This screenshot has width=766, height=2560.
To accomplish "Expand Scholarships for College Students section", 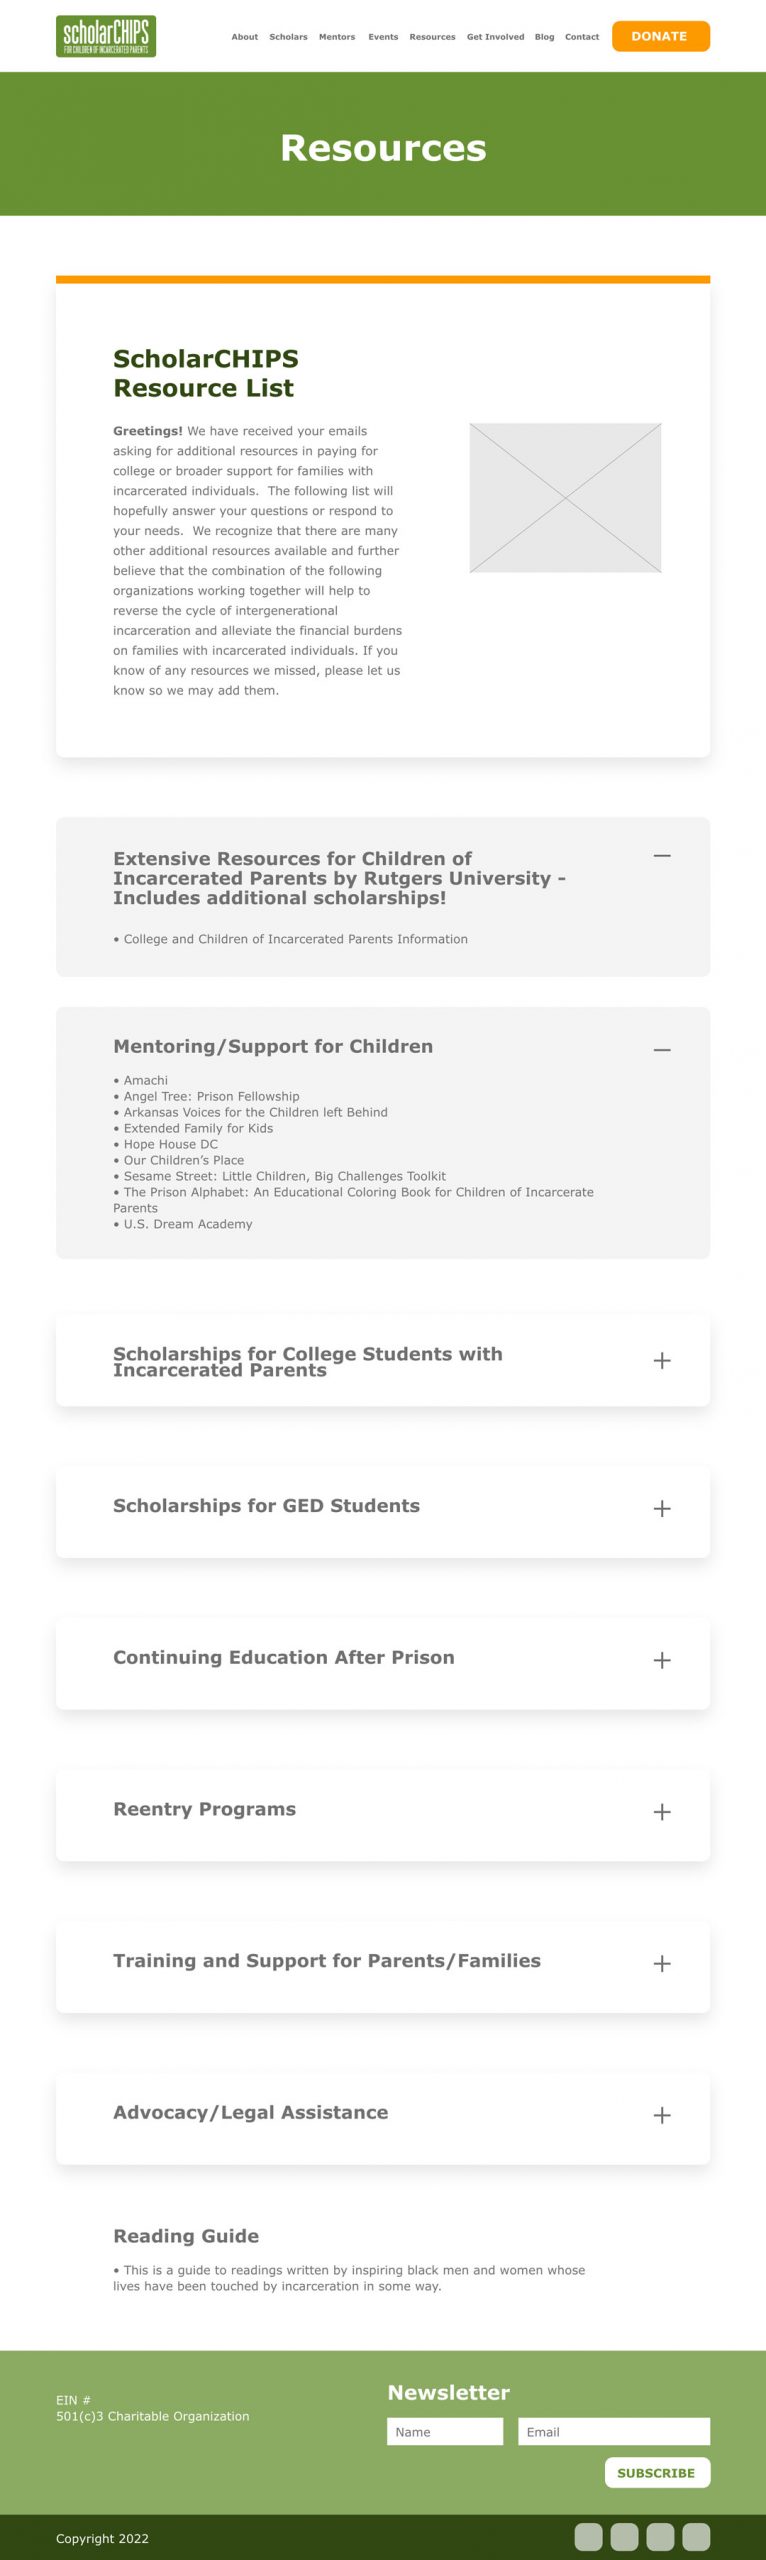I will pyautogui.click(x=661, y=1360).
